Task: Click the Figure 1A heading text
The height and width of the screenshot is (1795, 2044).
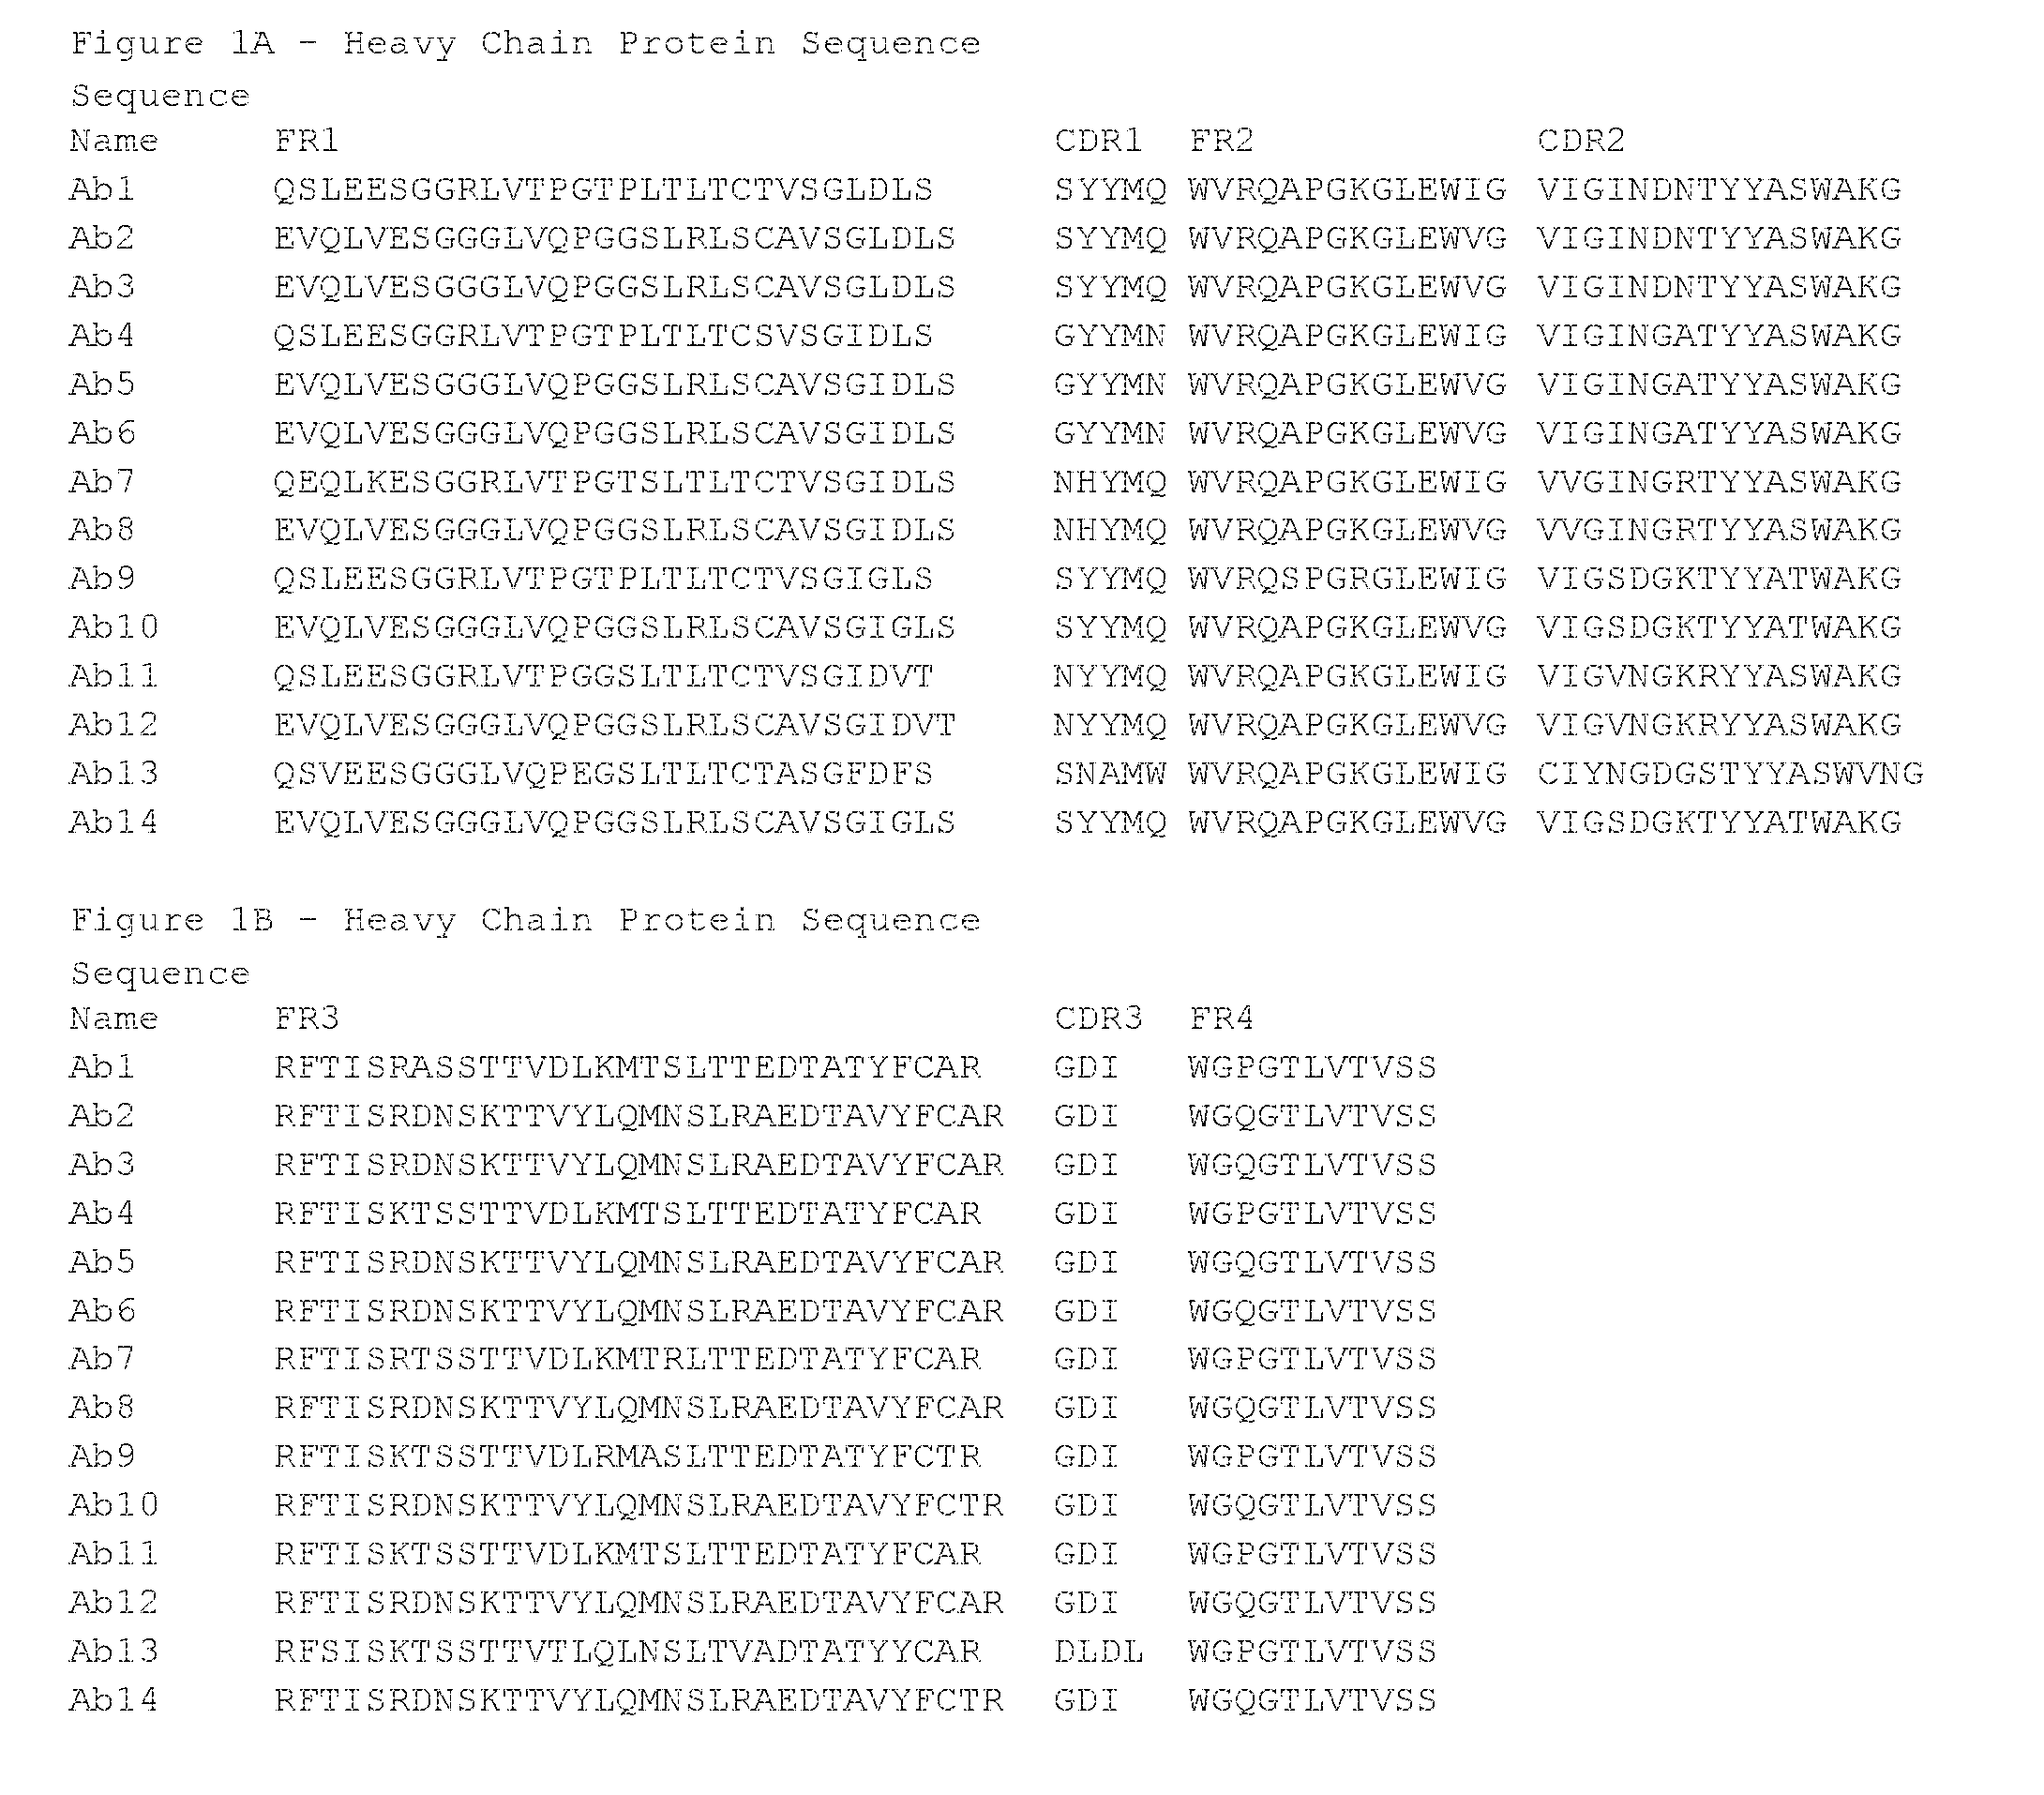Action: (x=526, y=44)
